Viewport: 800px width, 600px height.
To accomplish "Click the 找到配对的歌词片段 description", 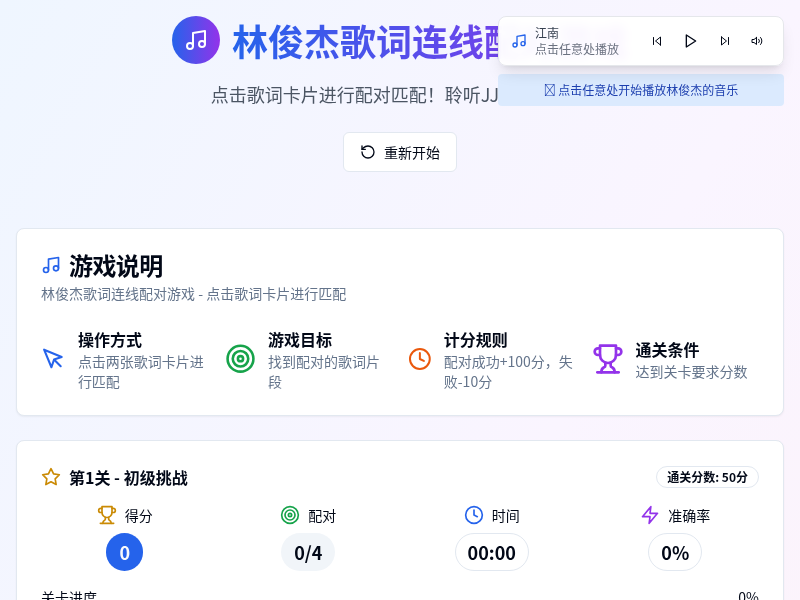I will pos(323,372).
